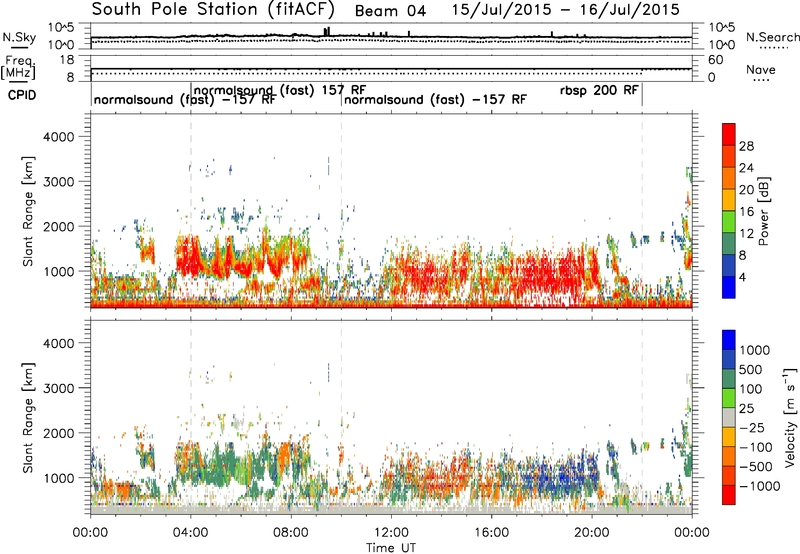Click the '500' Velocity scale value

click(751, 370)
